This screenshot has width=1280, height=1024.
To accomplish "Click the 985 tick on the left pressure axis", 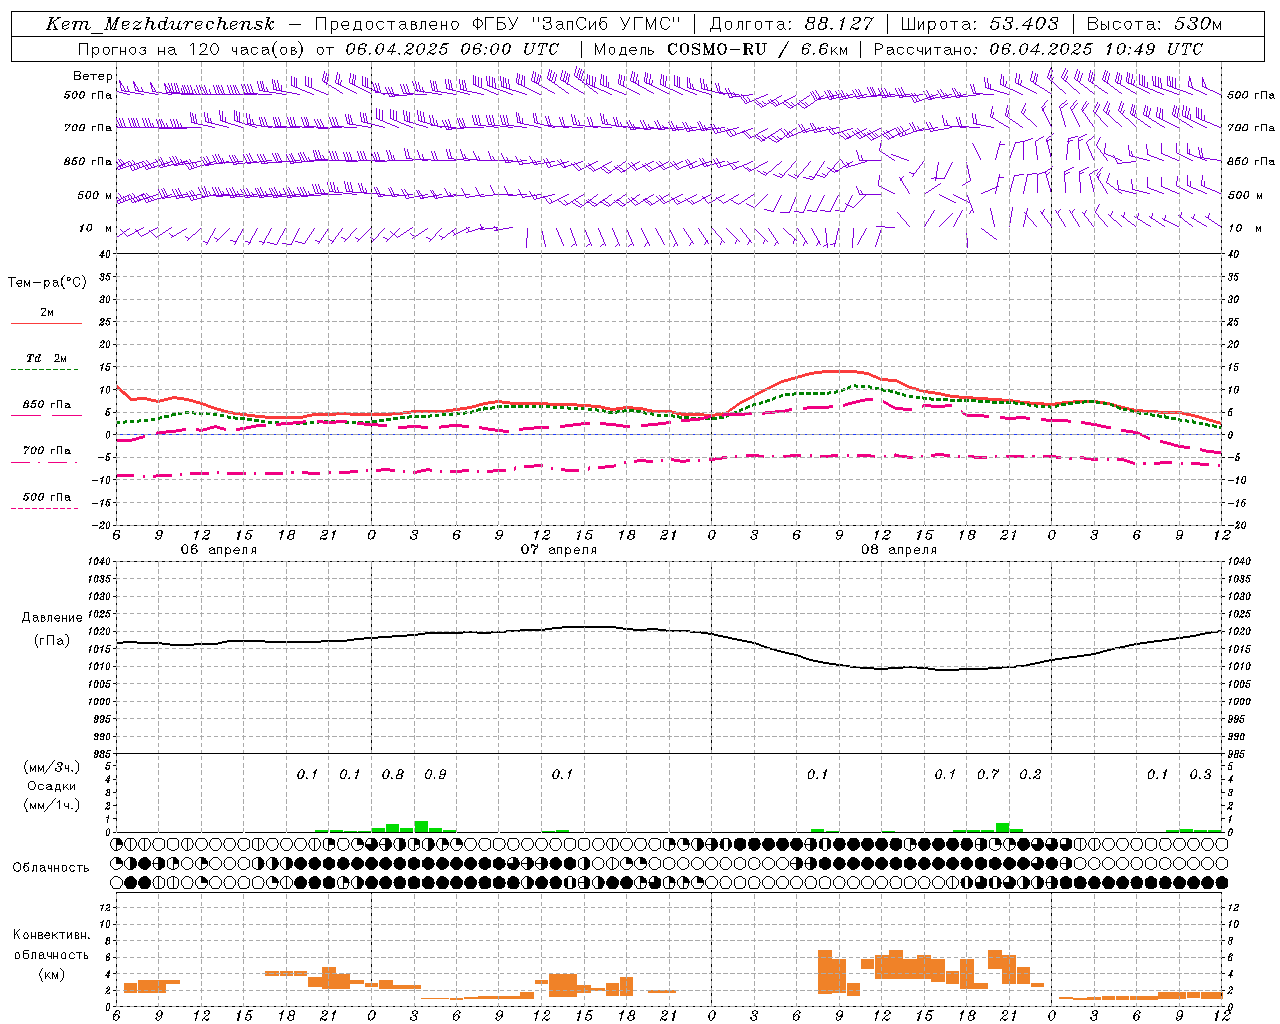I will (101, 755).
